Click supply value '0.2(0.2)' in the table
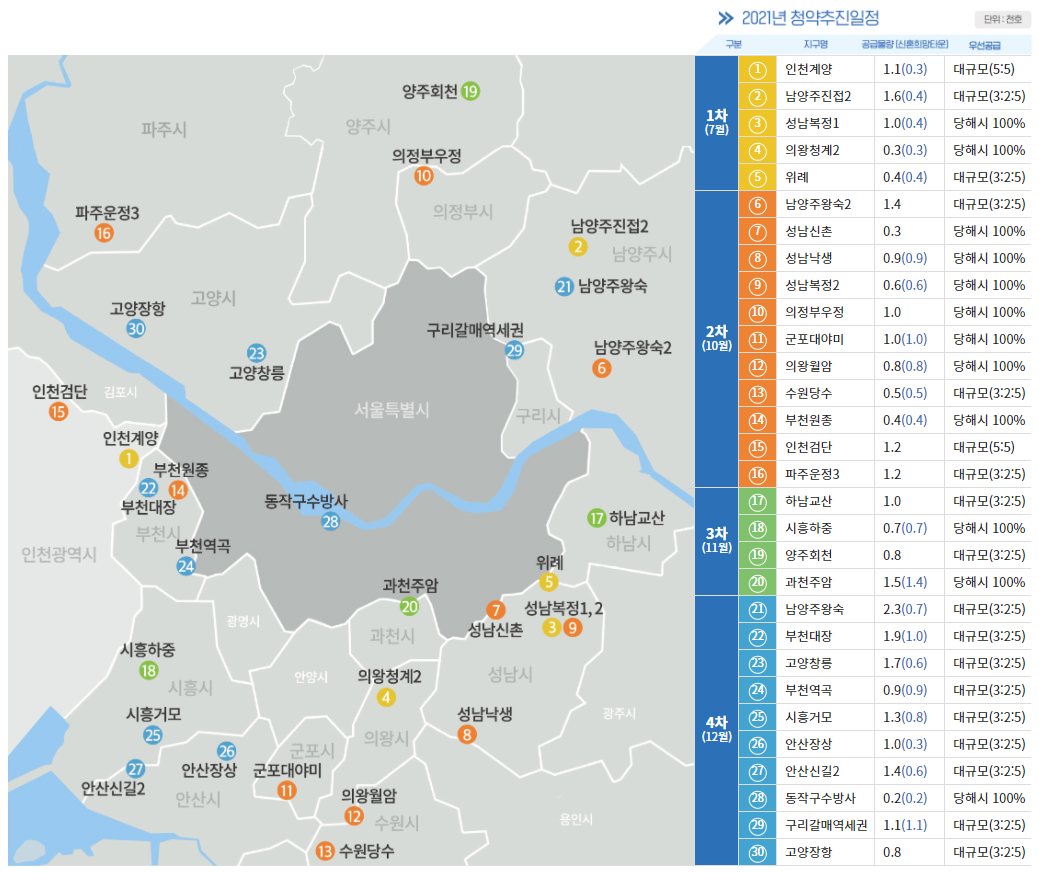1039x873 pixels. 904,798
